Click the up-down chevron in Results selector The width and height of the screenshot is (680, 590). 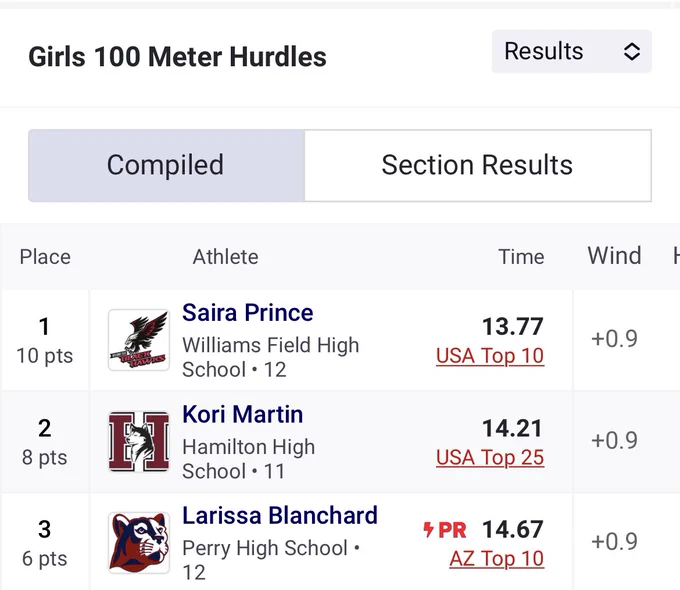tap(632, 52)
